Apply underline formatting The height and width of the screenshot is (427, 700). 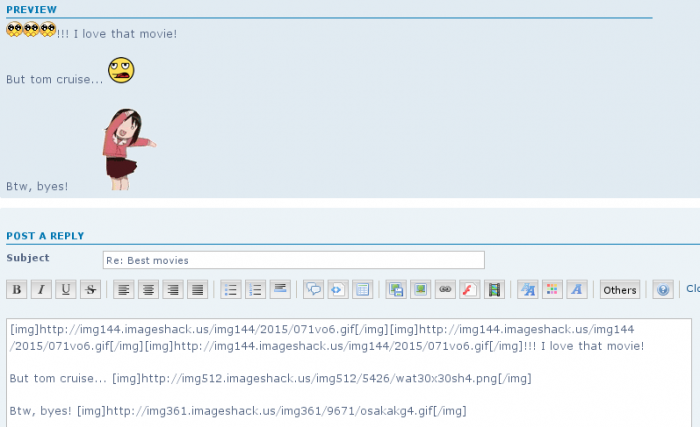tap(66, 289)
